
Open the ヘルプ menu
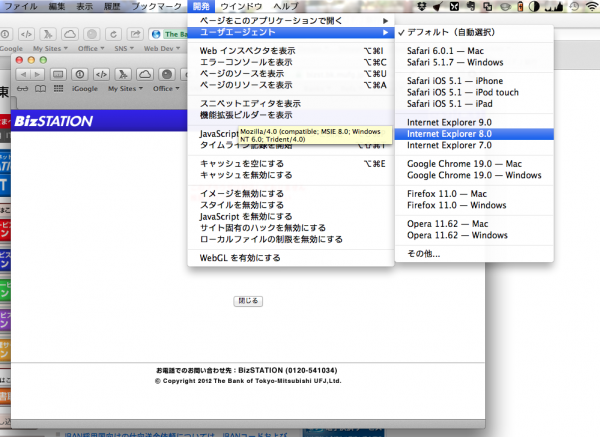tap(286, 6)
